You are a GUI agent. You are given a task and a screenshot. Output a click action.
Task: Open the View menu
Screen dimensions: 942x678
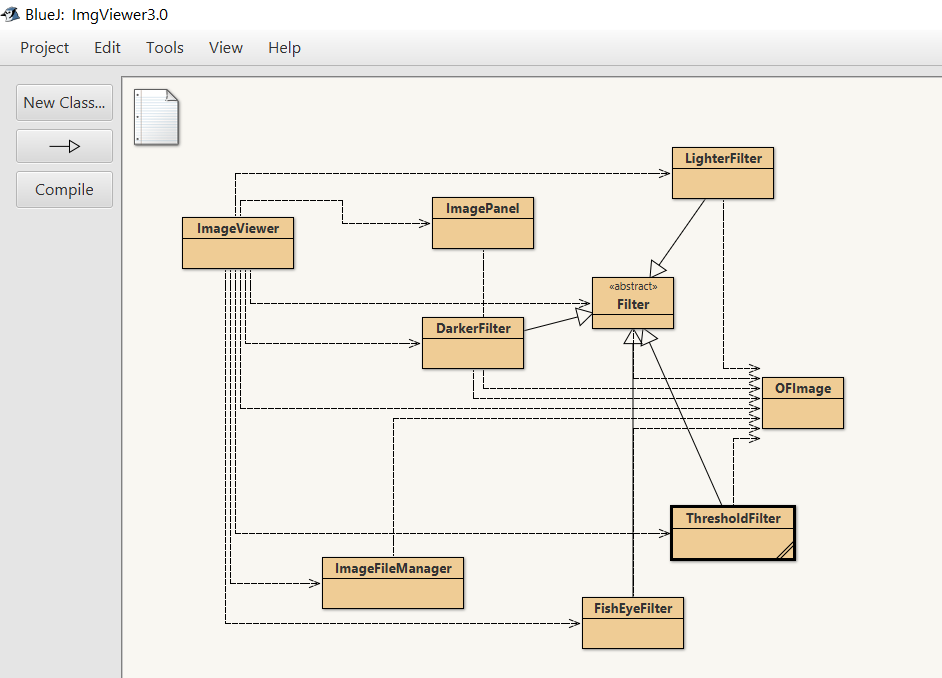coord(225,47)
